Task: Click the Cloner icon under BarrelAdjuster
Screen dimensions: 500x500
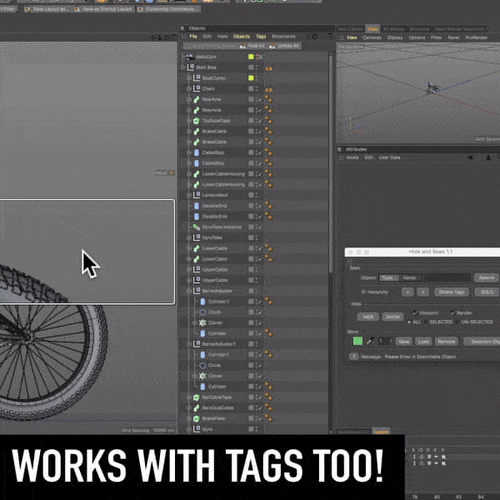Action: [203, 323]
